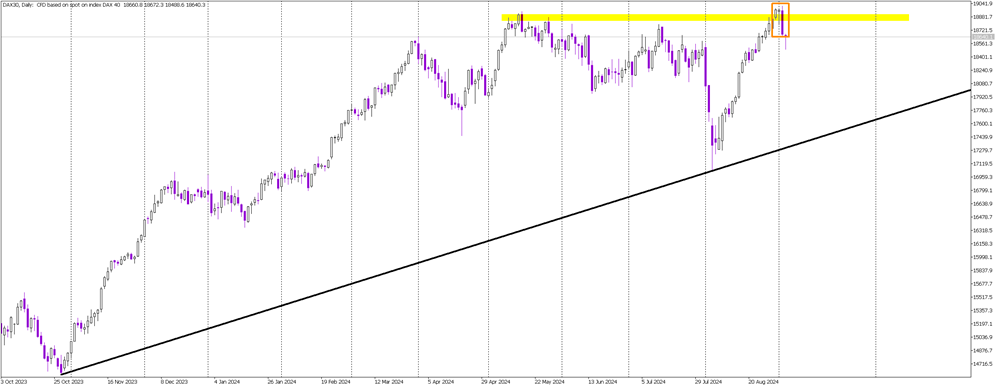Click the 5 Apr 2024 date label
Image resolution: width=1000 pixels, height=387 pixels.
point(440,383)
